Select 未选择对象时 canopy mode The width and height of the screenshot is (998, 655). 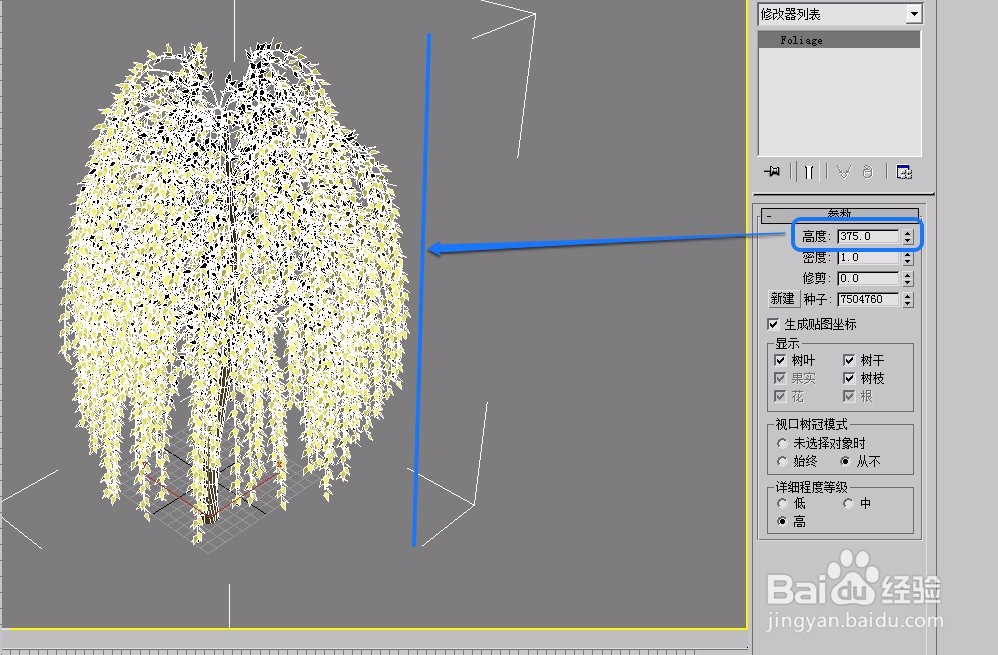782,443
